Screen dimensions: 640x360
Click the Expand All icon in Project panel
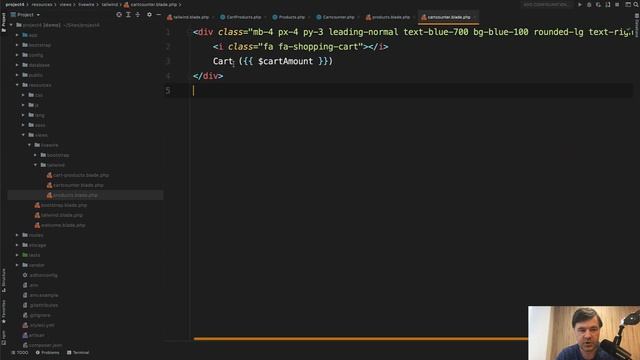click(x=128, y=15)
